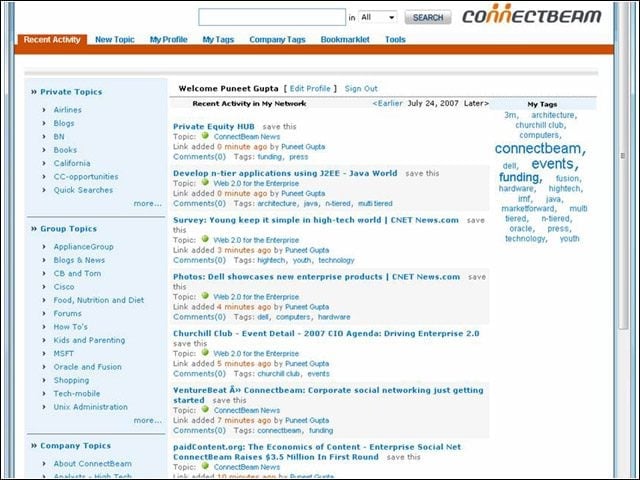
Task: Click the green topic icon under Develop n-tier applications
Action: (x=205, y=183)
